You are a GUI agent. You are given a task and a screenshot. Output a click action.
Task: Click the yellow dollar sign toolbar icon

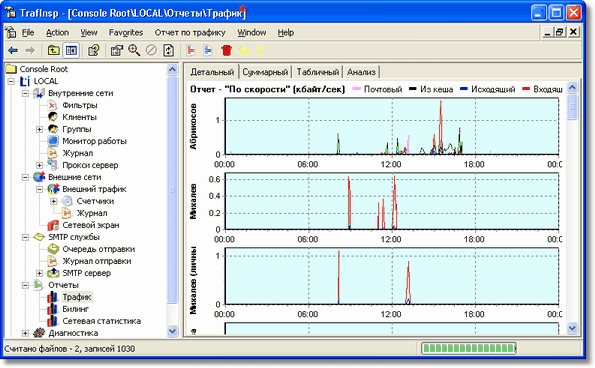(260, 50)
